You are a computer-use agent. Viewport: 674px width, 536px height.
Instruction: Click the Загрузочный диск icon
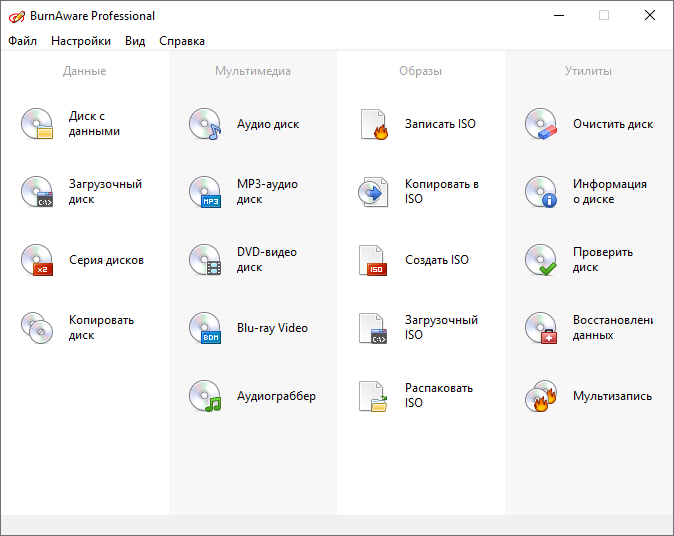37,192
